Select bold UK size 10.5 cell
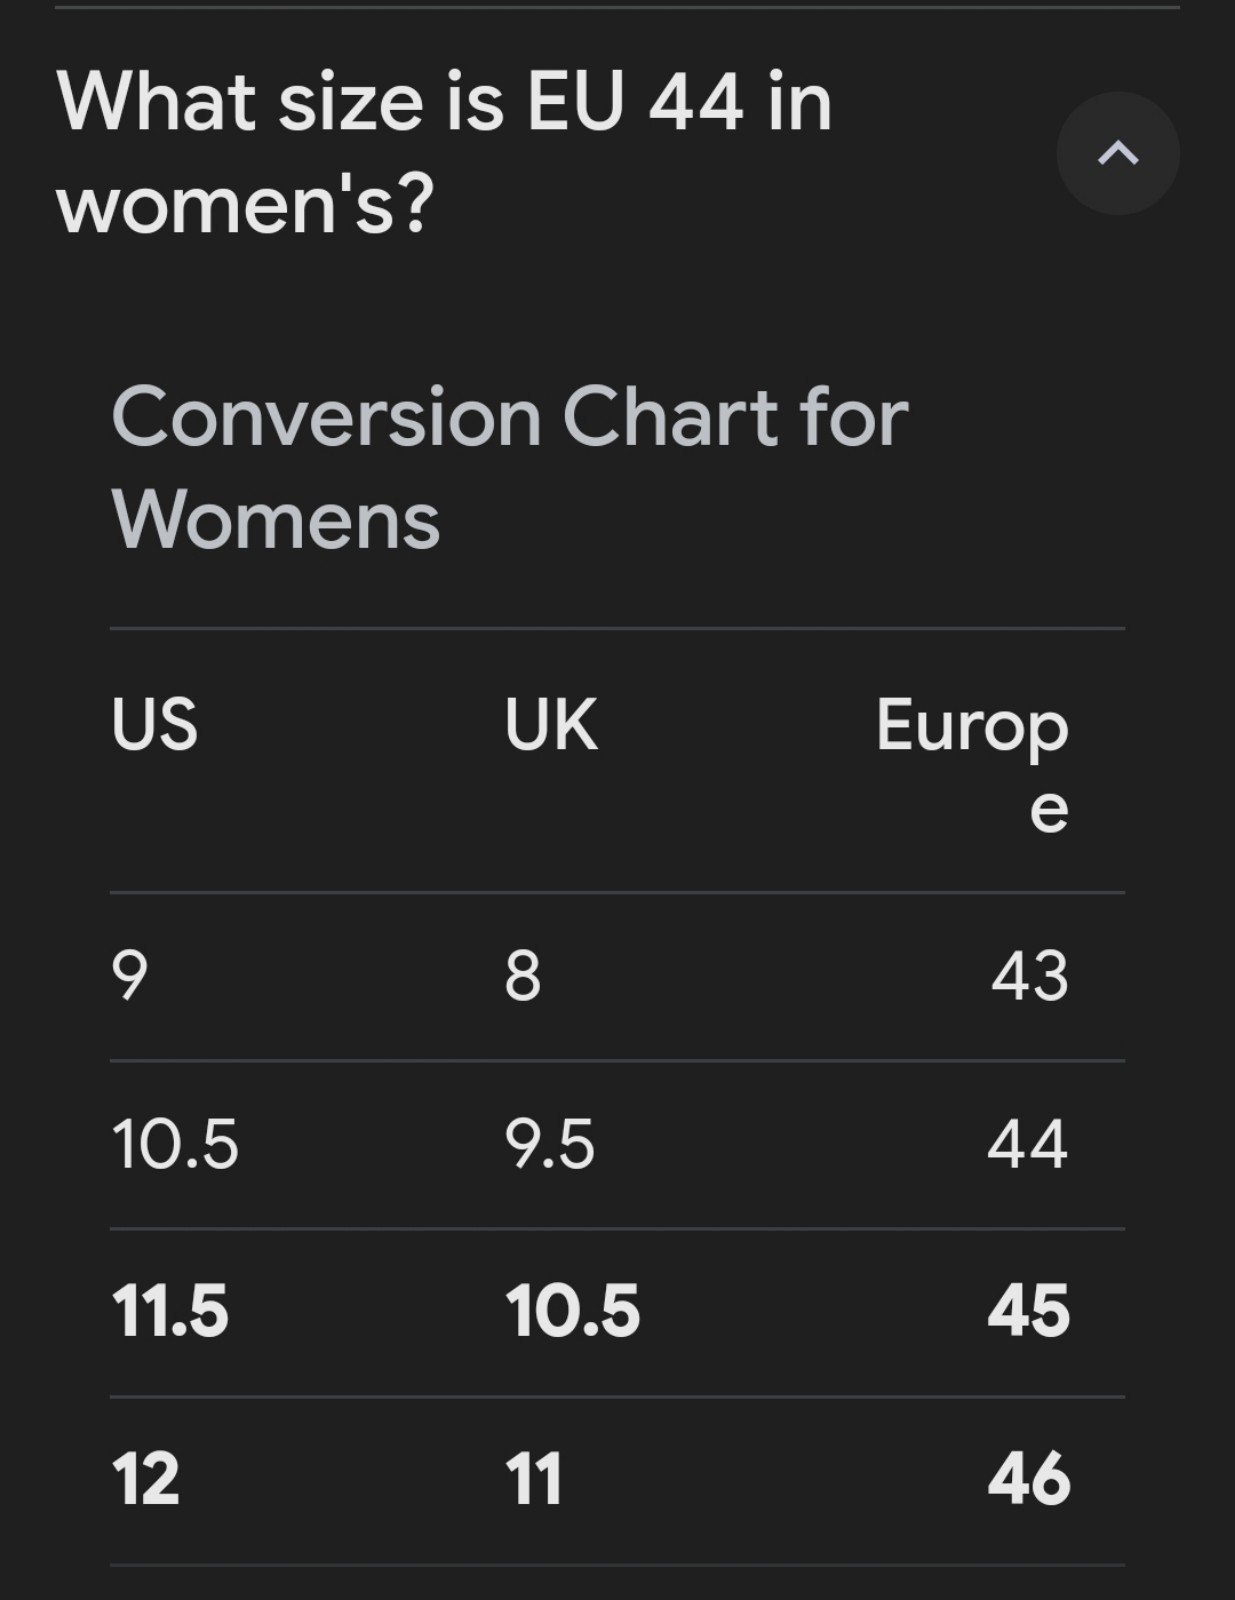This screenshot has width=1235, height=1600. coord(572,1311)
